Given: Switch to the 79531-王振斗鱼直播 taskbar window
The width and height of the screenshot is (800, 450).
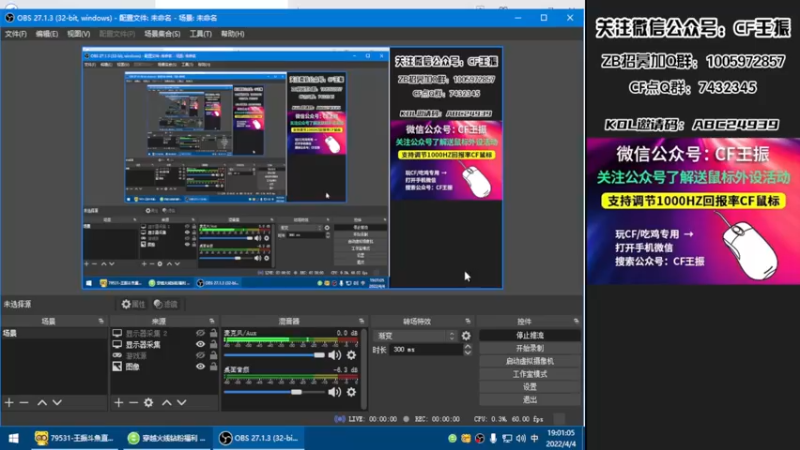Looking at the screenshot, I should (74, 438).
